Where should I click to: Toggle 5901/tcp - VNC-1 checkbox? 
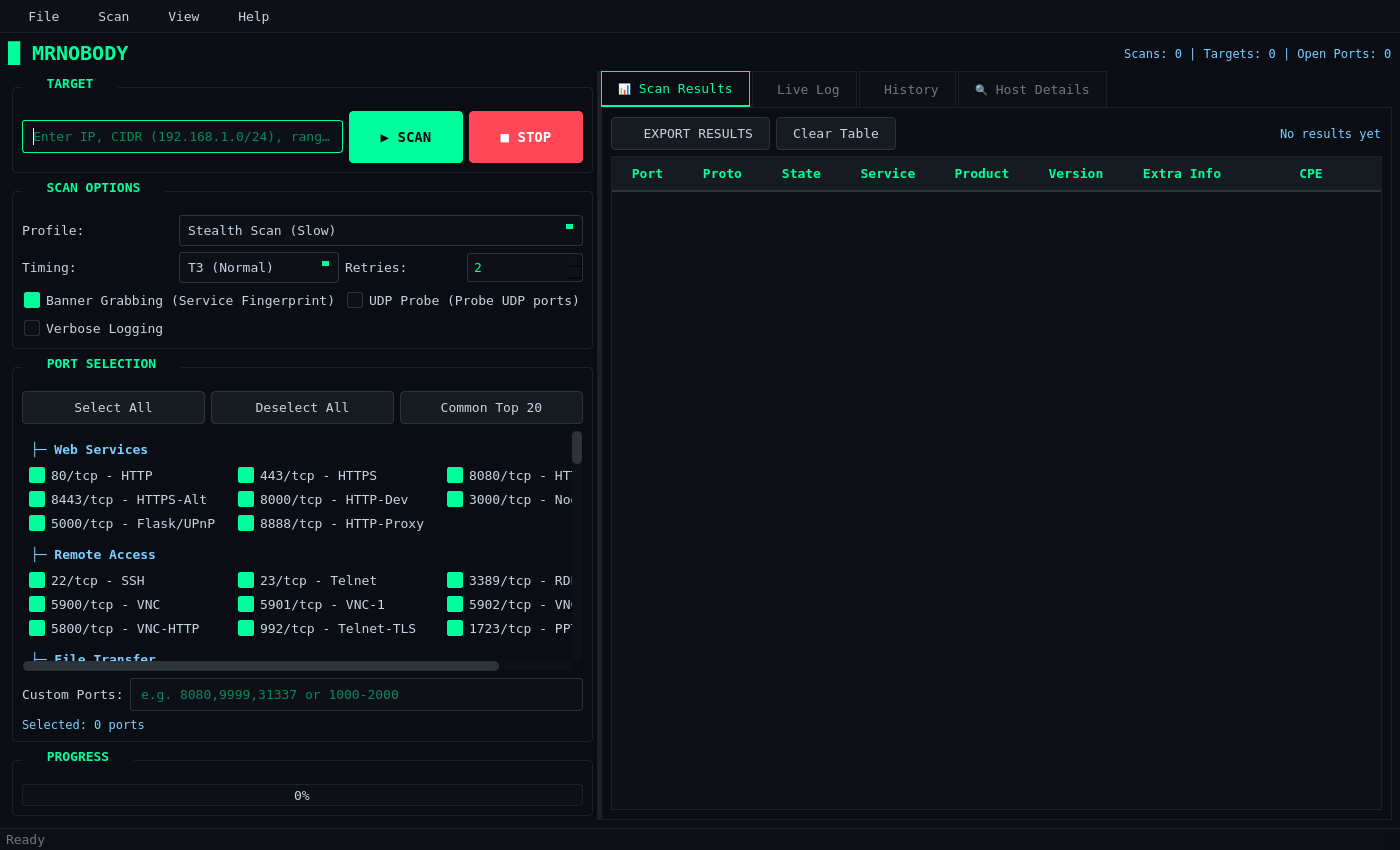tap(246, 604)
